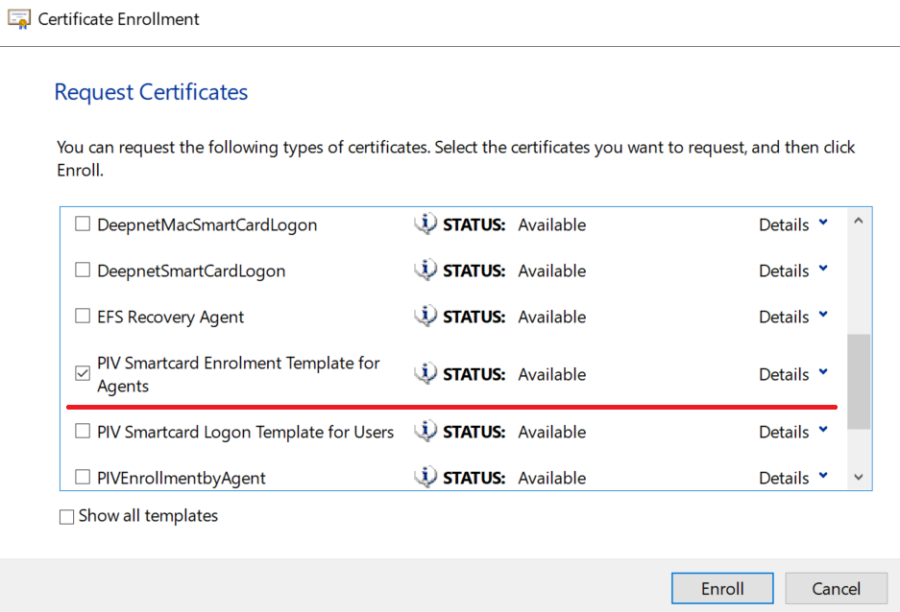Click status icon for PIV Smartcard Enrolment Template
900x612 pixels.
426,374
